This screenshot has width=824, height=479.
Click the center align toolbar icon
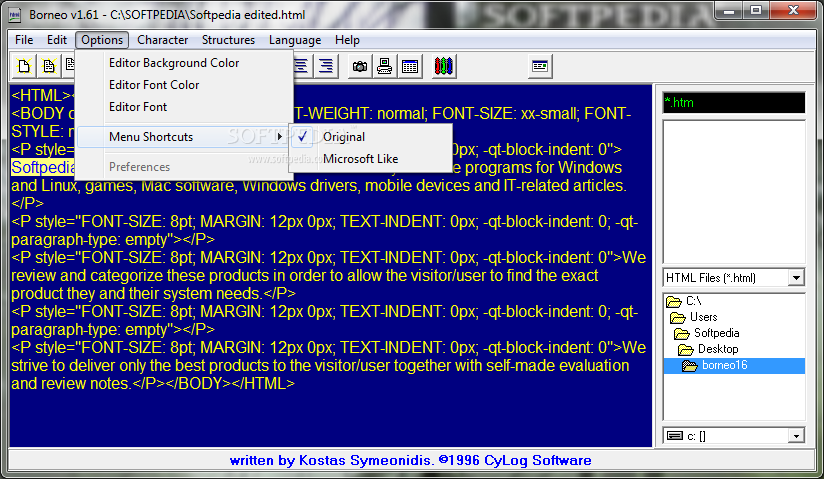pos(301,66)
